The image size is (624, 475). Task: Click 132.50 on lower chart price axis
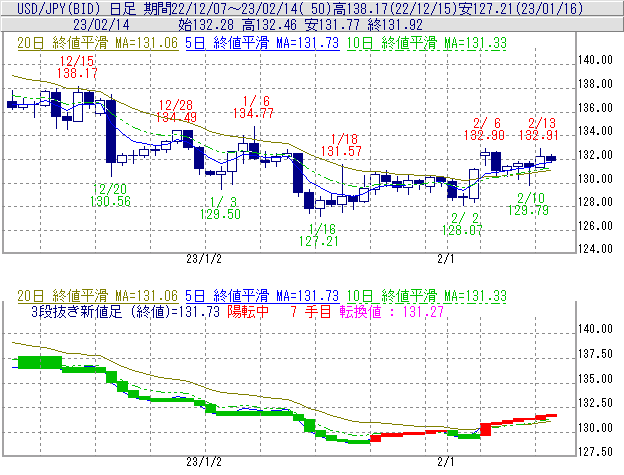[595, 403]
